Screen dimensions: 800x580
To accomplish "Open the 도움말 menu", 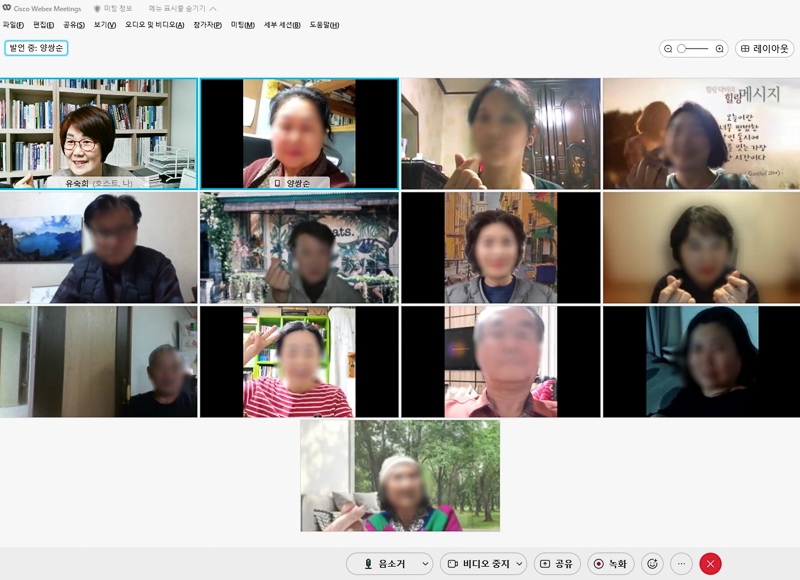I will (x=321, y=25).
